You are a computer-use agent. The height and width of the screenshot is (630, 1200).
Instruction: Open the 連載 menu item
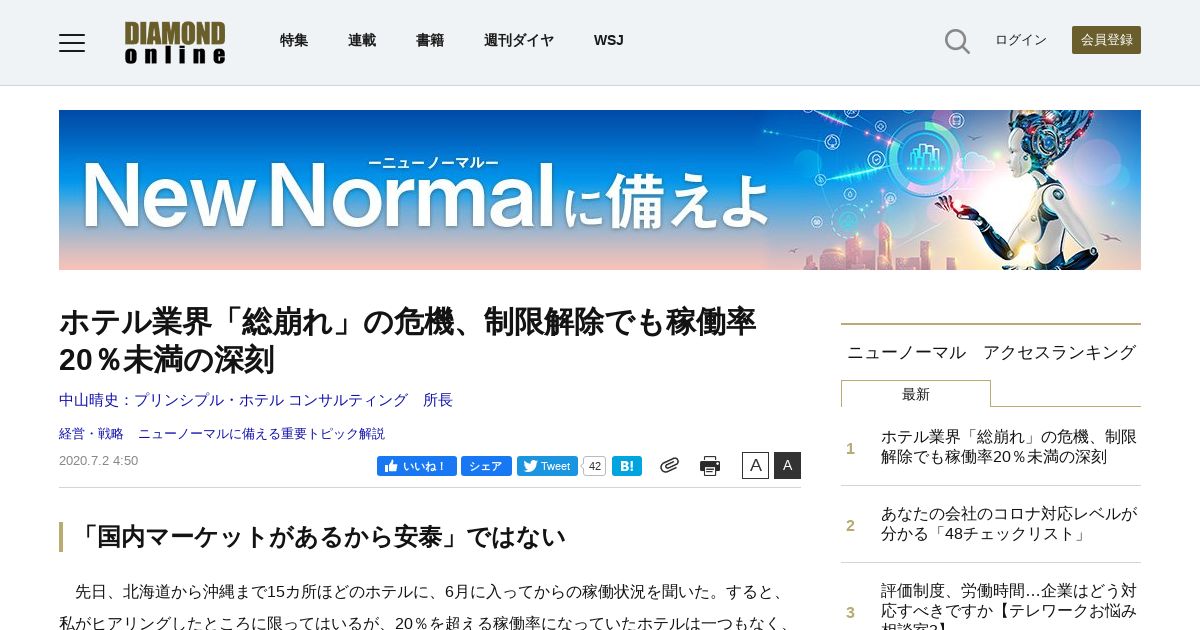(362, 40)
